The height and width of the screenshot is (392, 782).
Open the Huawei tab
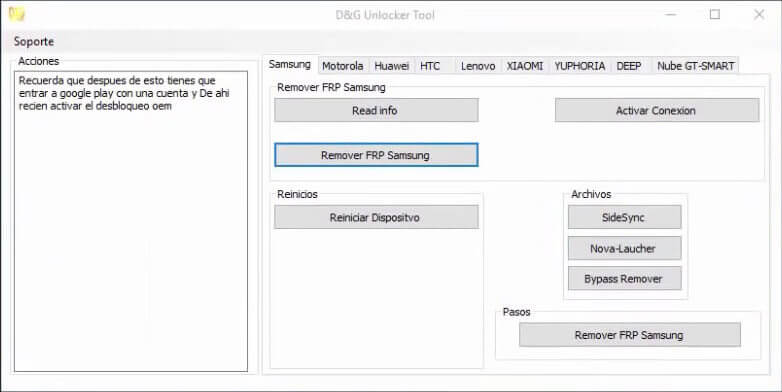click(x=391, y=66)
